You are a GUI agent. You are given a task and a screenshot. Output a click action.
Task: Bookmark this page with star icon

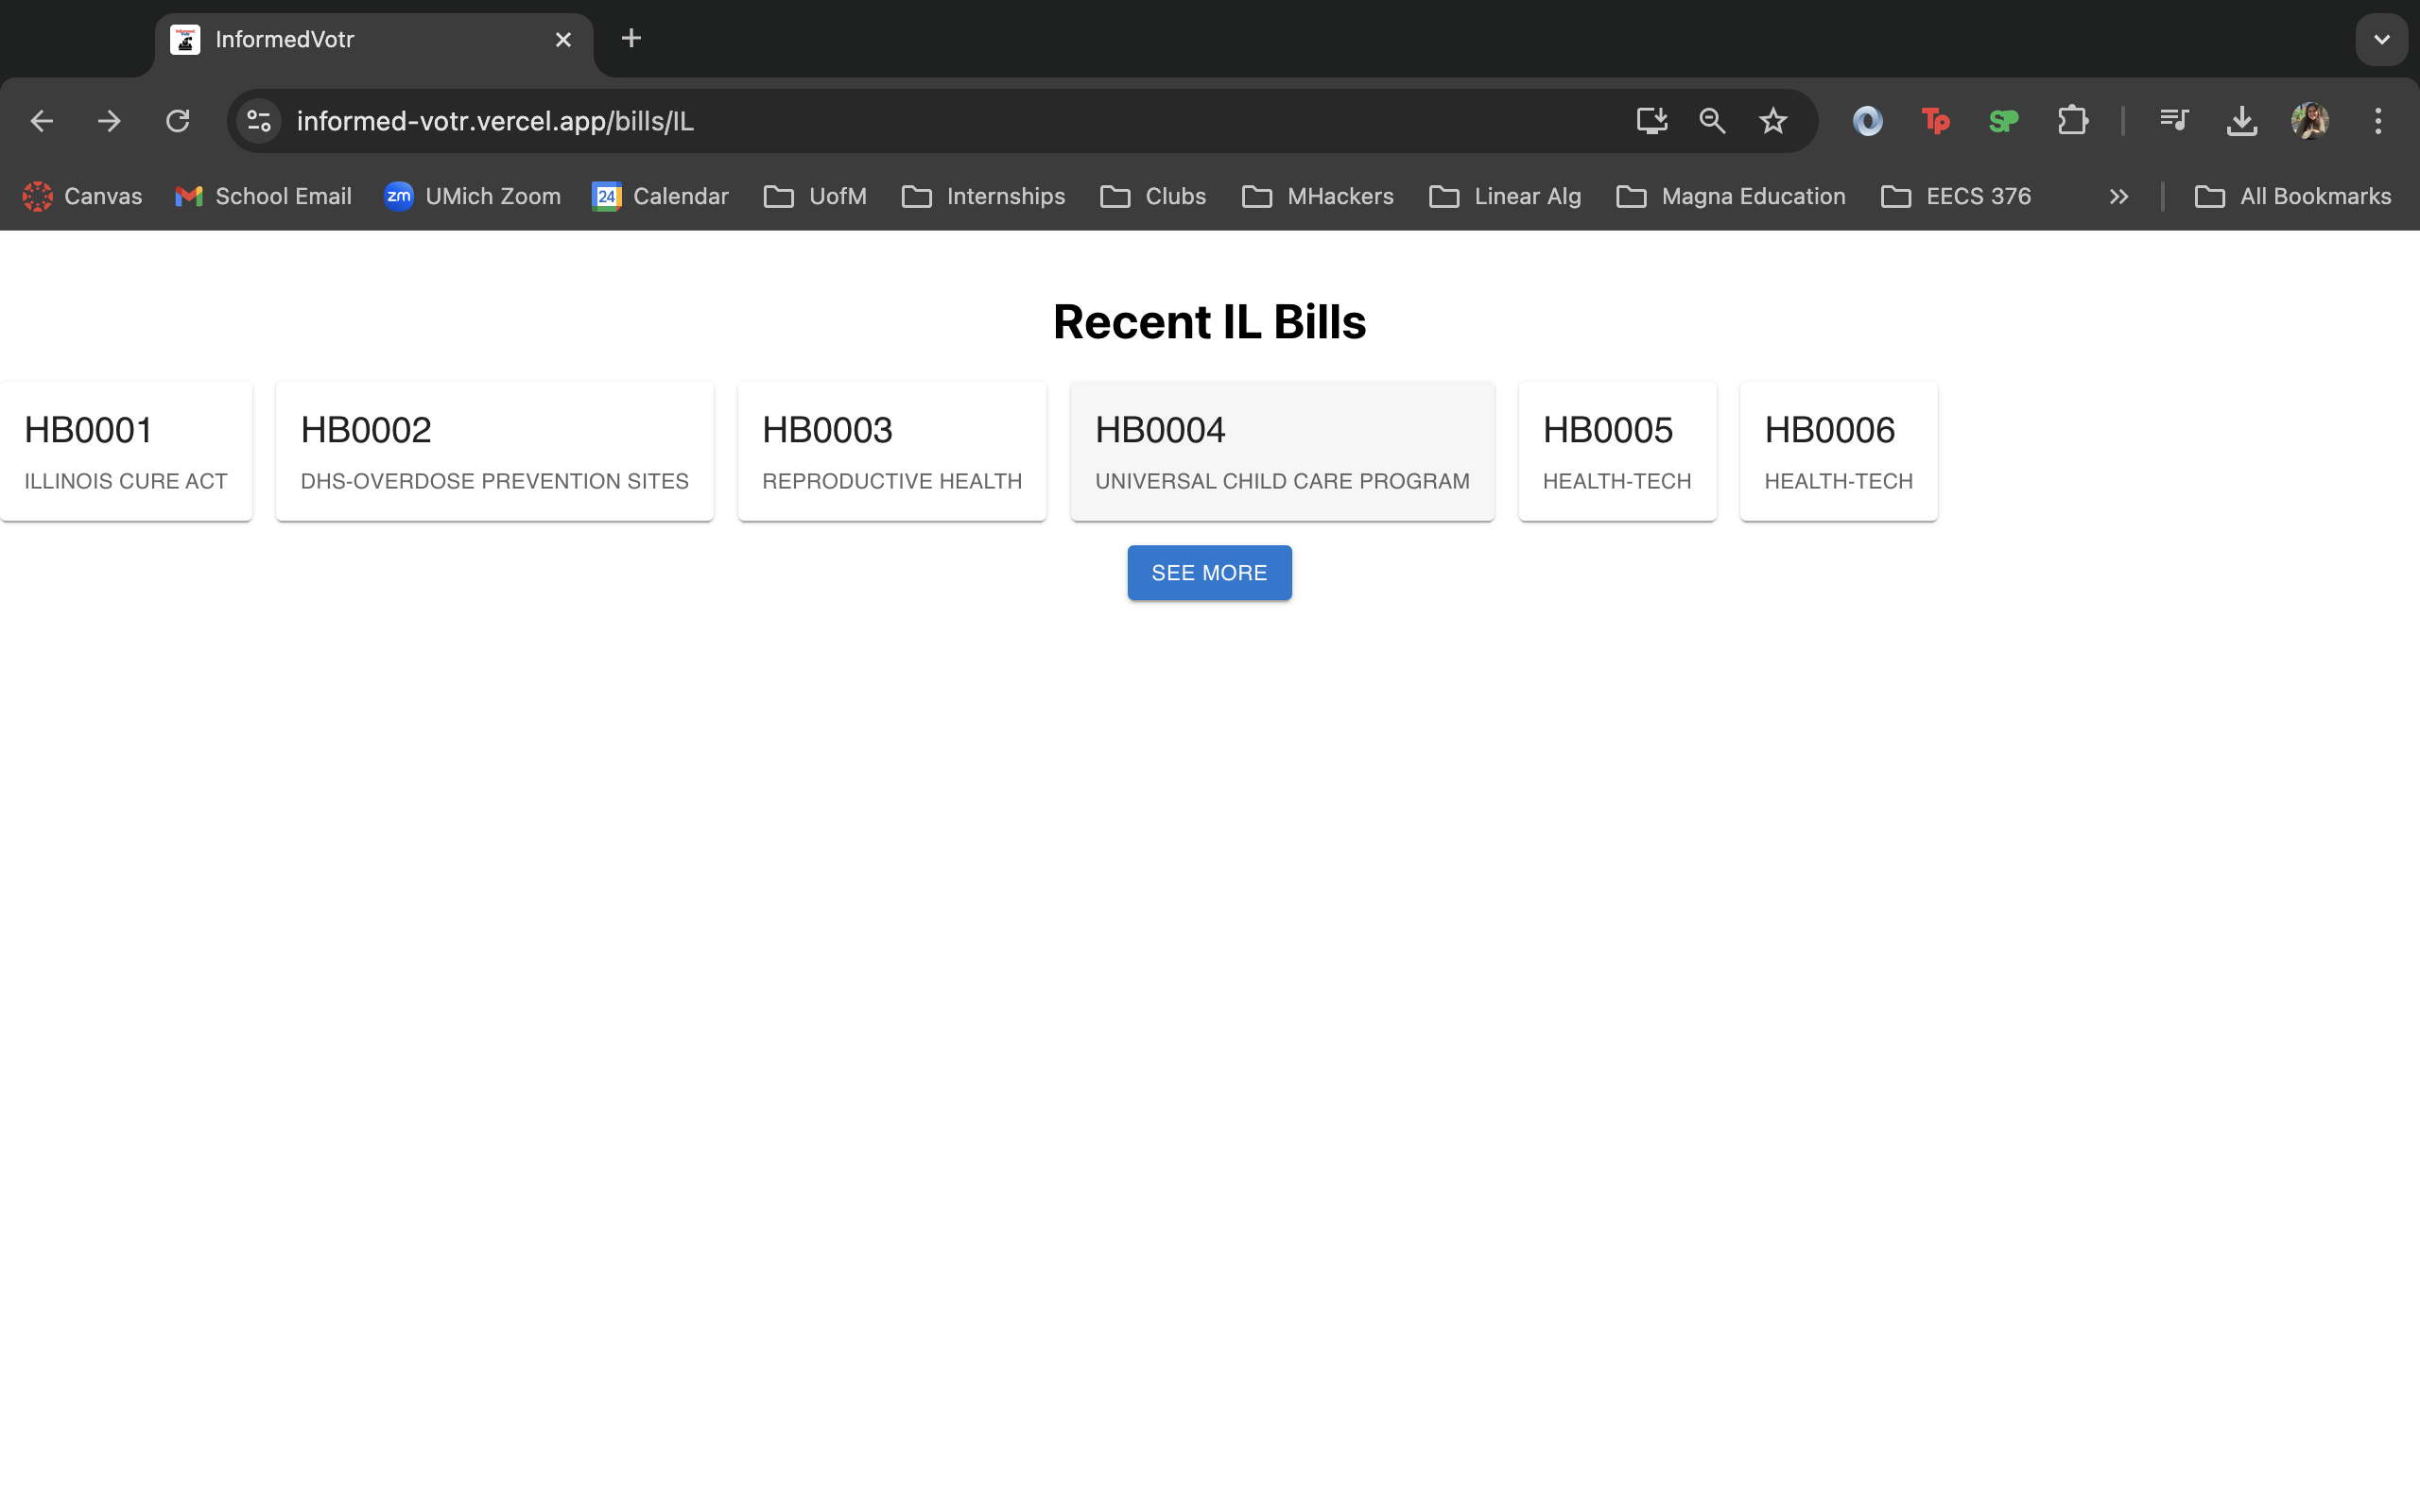point(1772,121)
